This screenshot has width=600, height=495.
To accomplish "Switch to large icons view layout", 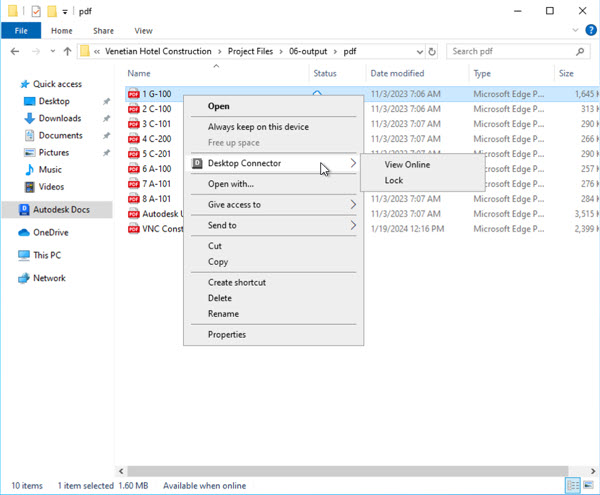I will [x=588, y=485].
